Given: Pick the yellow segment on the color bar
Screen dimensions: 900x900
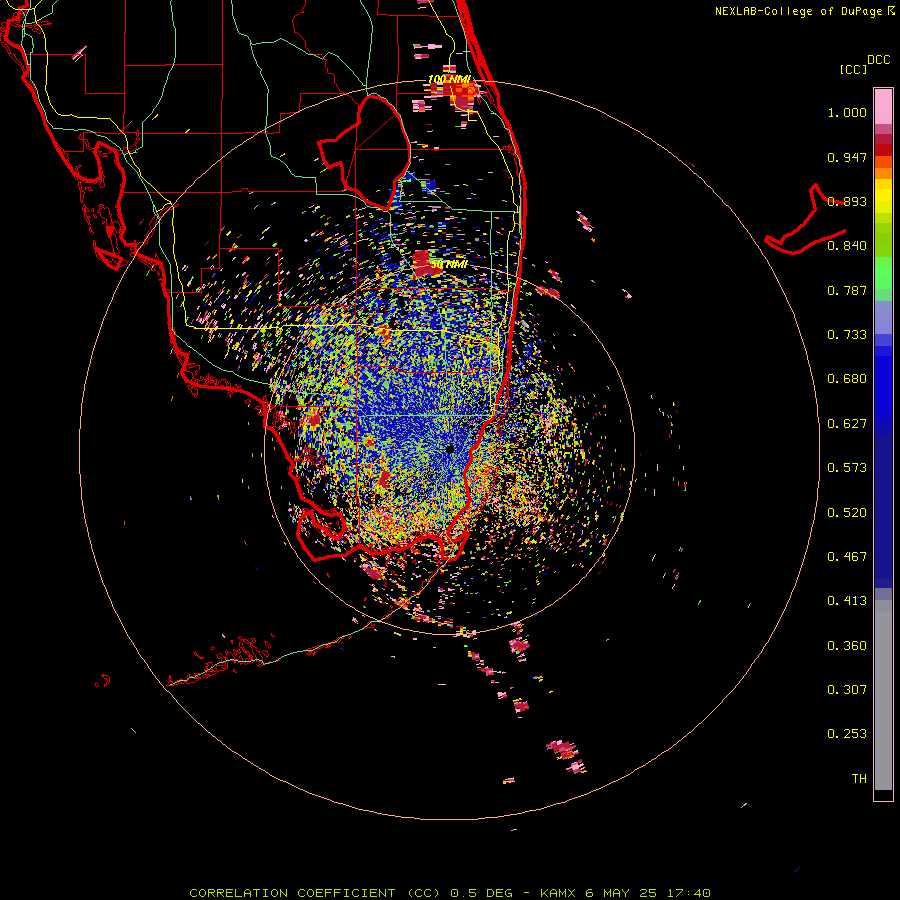Looking at the screenshot, I should pos(883,196).
